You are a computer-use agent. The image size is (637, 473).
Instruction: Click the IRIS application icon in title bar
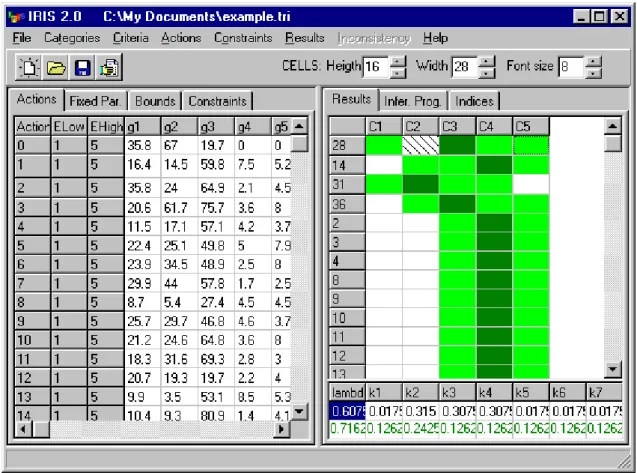16,17
